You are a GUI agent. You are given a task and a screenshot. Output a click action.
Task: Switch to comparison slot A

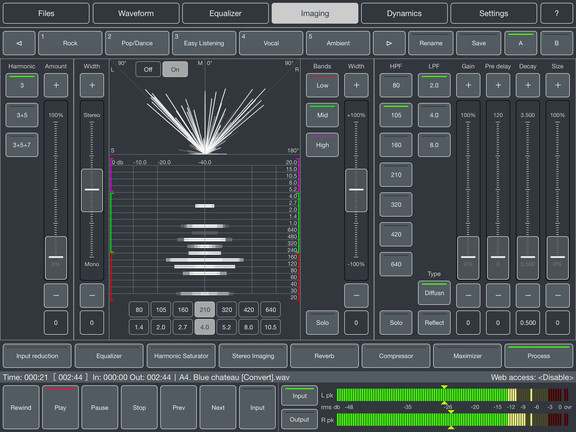(521, 43)
